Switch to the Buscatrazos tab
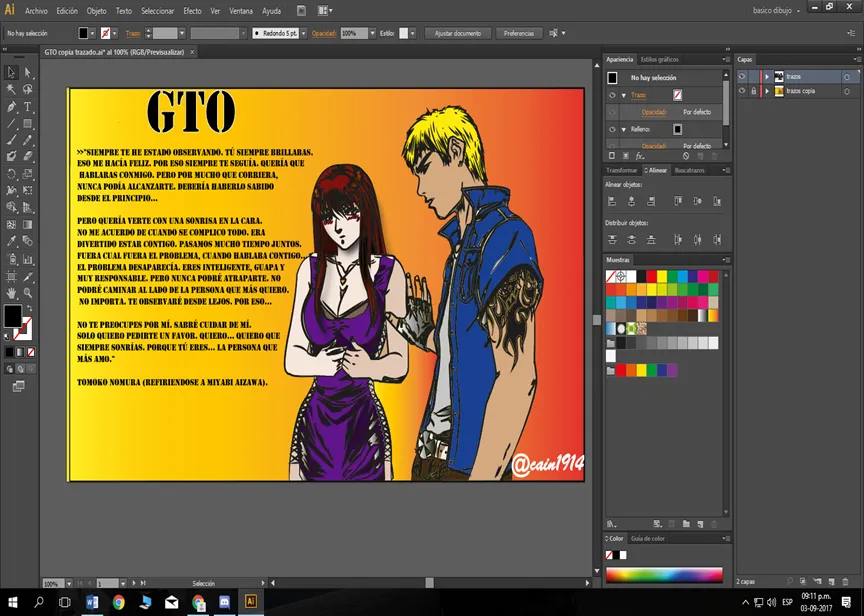This screenshot has width=864, height=616. click(689, 170)
